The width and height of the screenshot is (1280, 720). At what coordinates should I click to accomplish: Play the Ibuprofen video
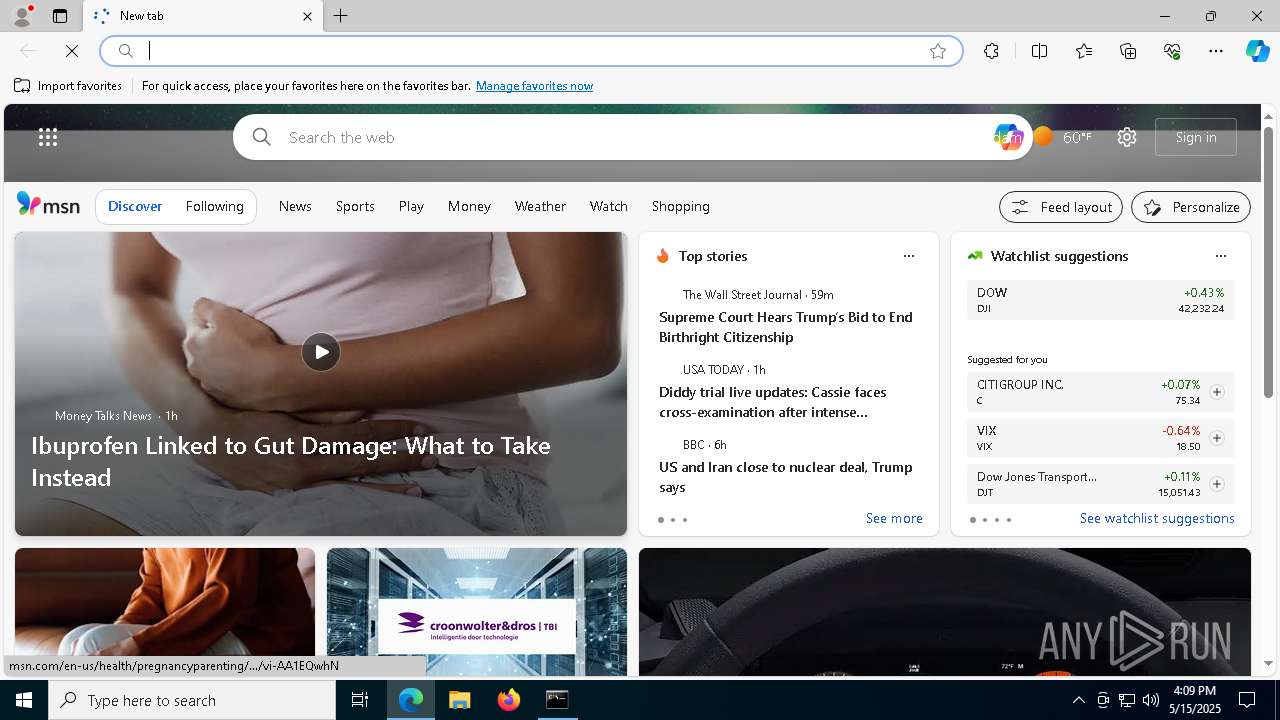(x=321, y=352)
